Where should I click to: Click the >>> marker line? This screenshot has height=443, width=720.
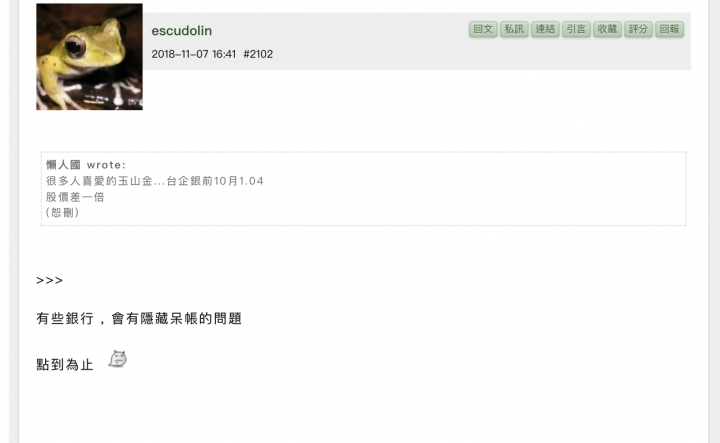(x=50, y=280)
